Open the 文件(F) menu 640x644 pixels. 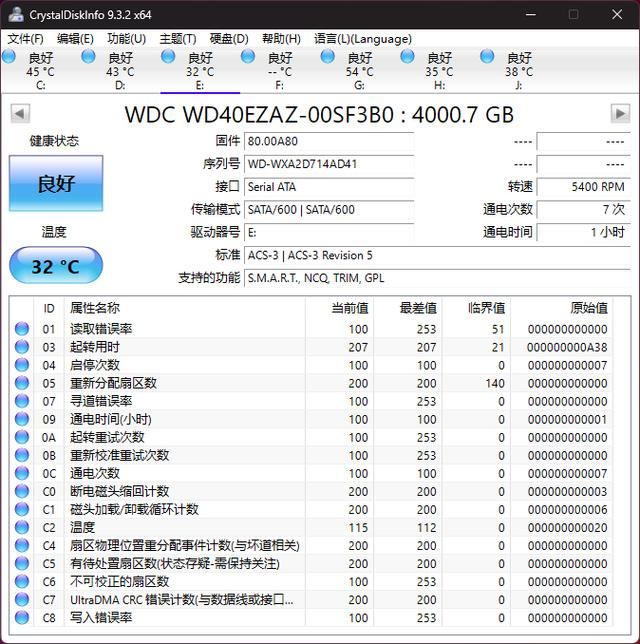pos(25,38)
